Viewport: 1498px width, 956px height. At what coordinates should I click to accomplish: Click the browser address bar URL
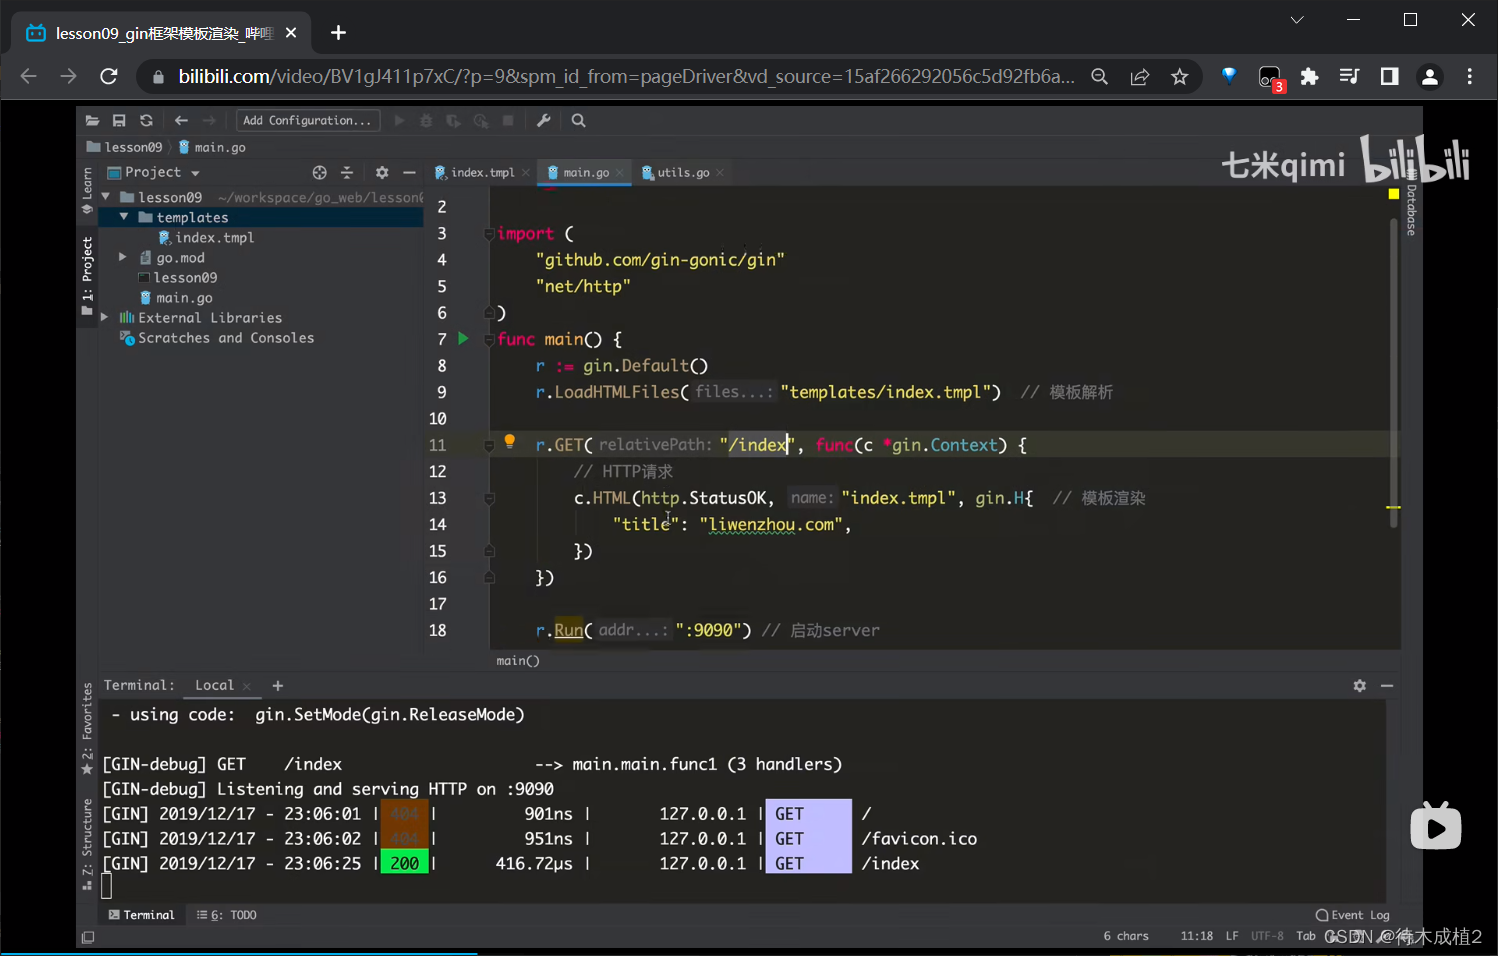pos(626,77)
